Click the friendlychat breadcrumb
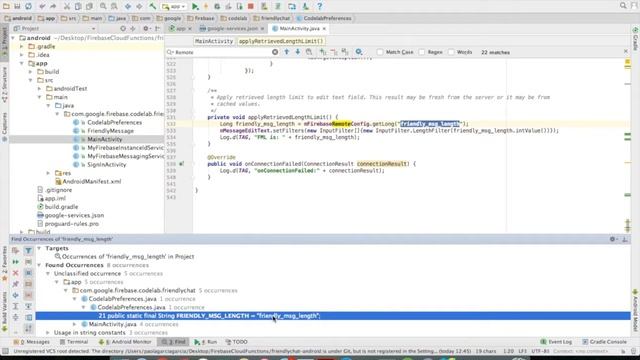 tap(272, 18)
